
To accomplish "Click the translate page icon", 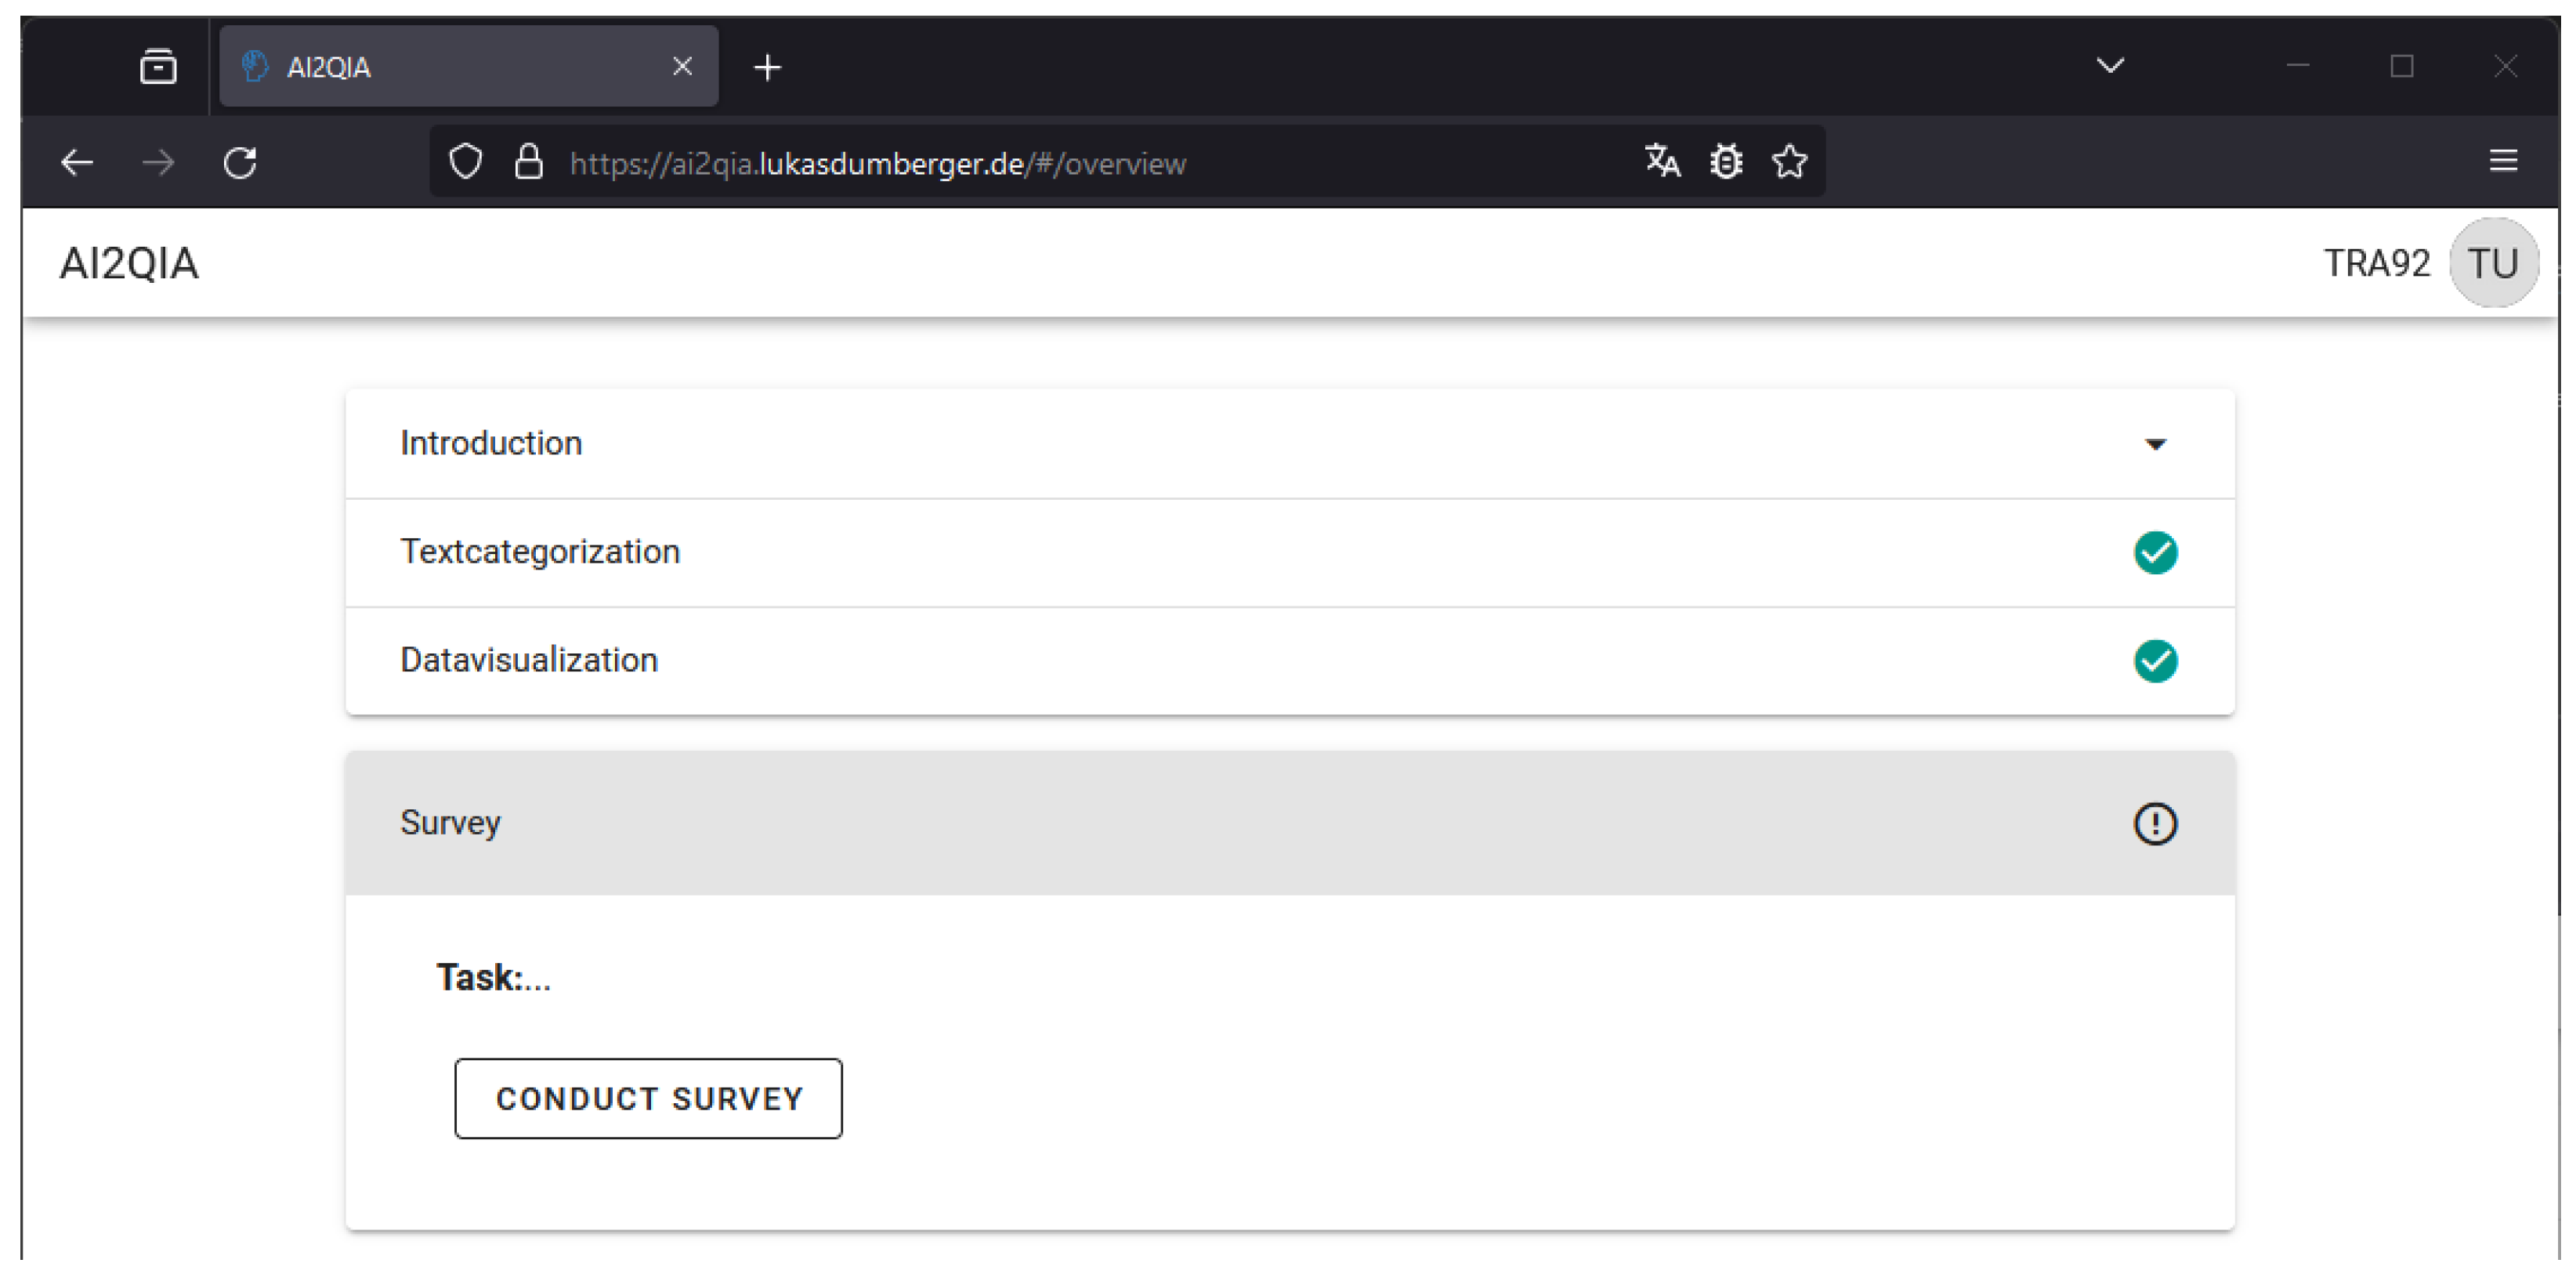I will 1662,161.
